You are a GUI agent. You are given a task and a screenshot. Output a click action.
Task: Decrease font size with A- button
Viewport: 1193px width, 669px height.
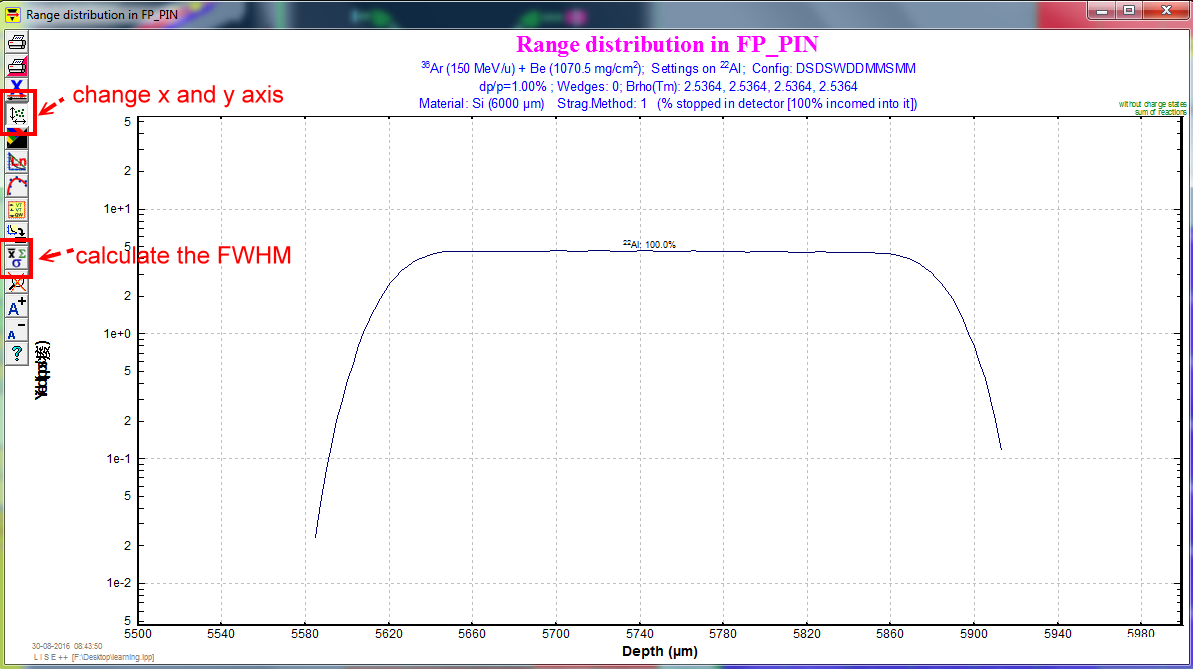[17, 331]
